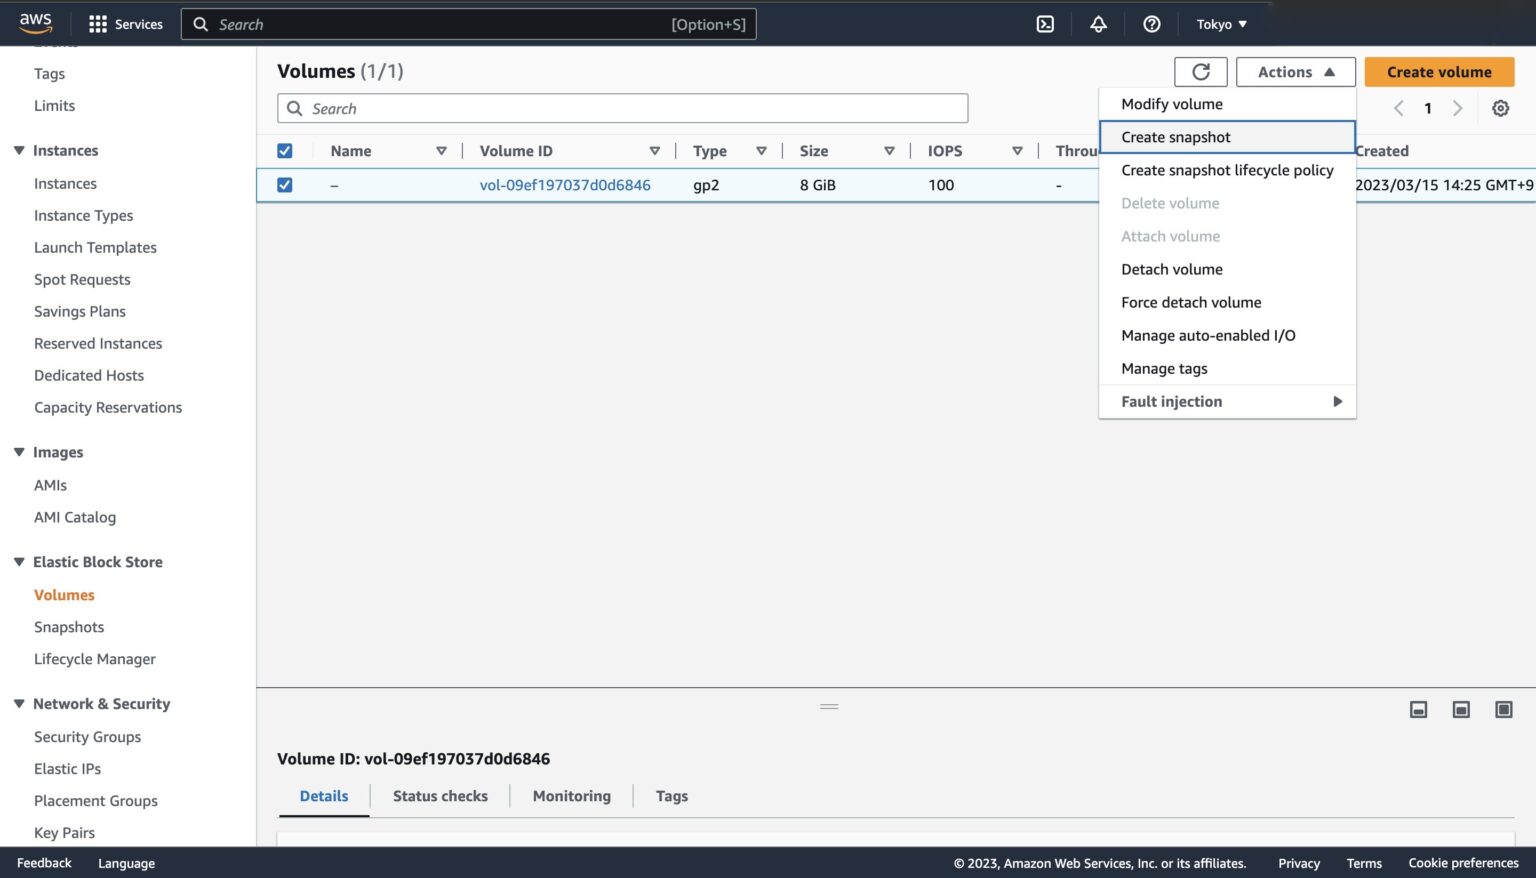Open volume vol-09ef197037d0d6846 details link
This screenshot has height=878, width=1536.
pos(565,184)
